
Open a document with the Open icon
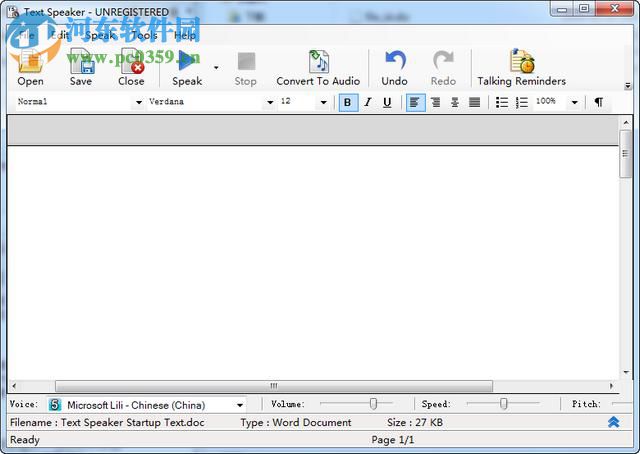click(30, 67)
